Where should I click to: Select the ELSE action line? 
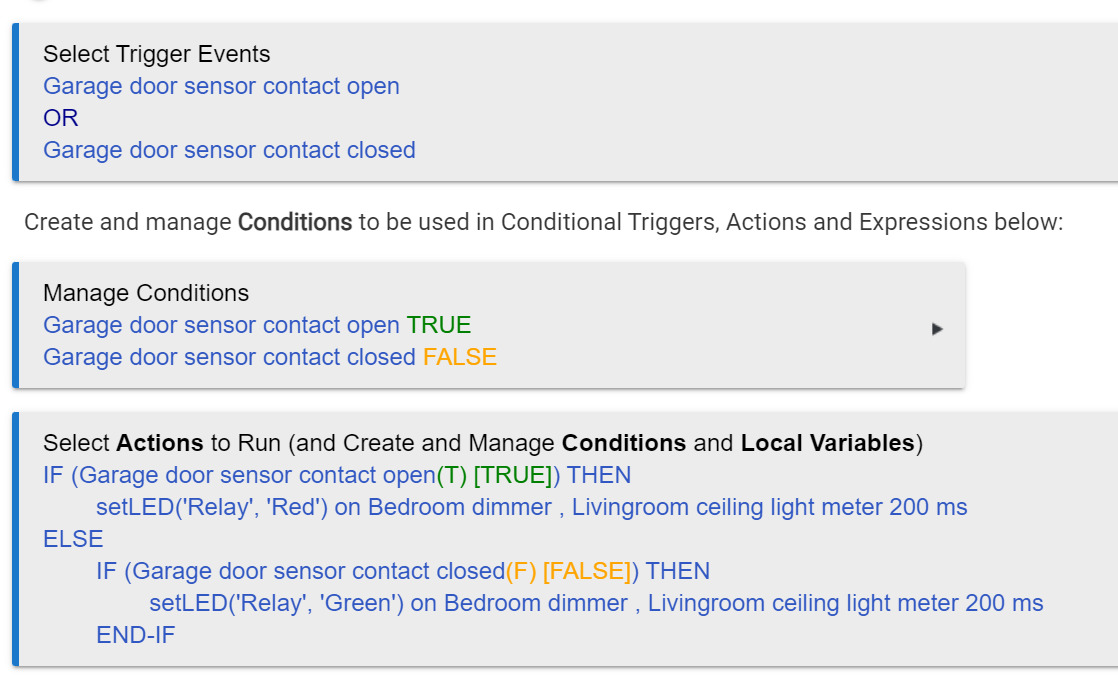pos(73,539)
